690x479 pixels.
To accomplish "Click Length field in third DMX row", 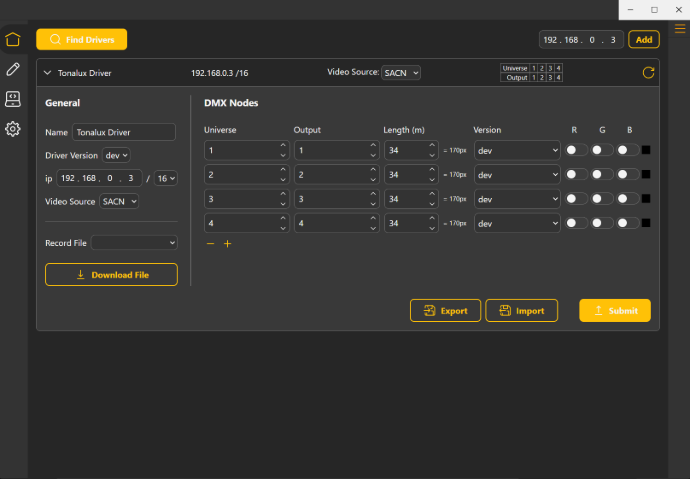I will click(x=411, y=199).
